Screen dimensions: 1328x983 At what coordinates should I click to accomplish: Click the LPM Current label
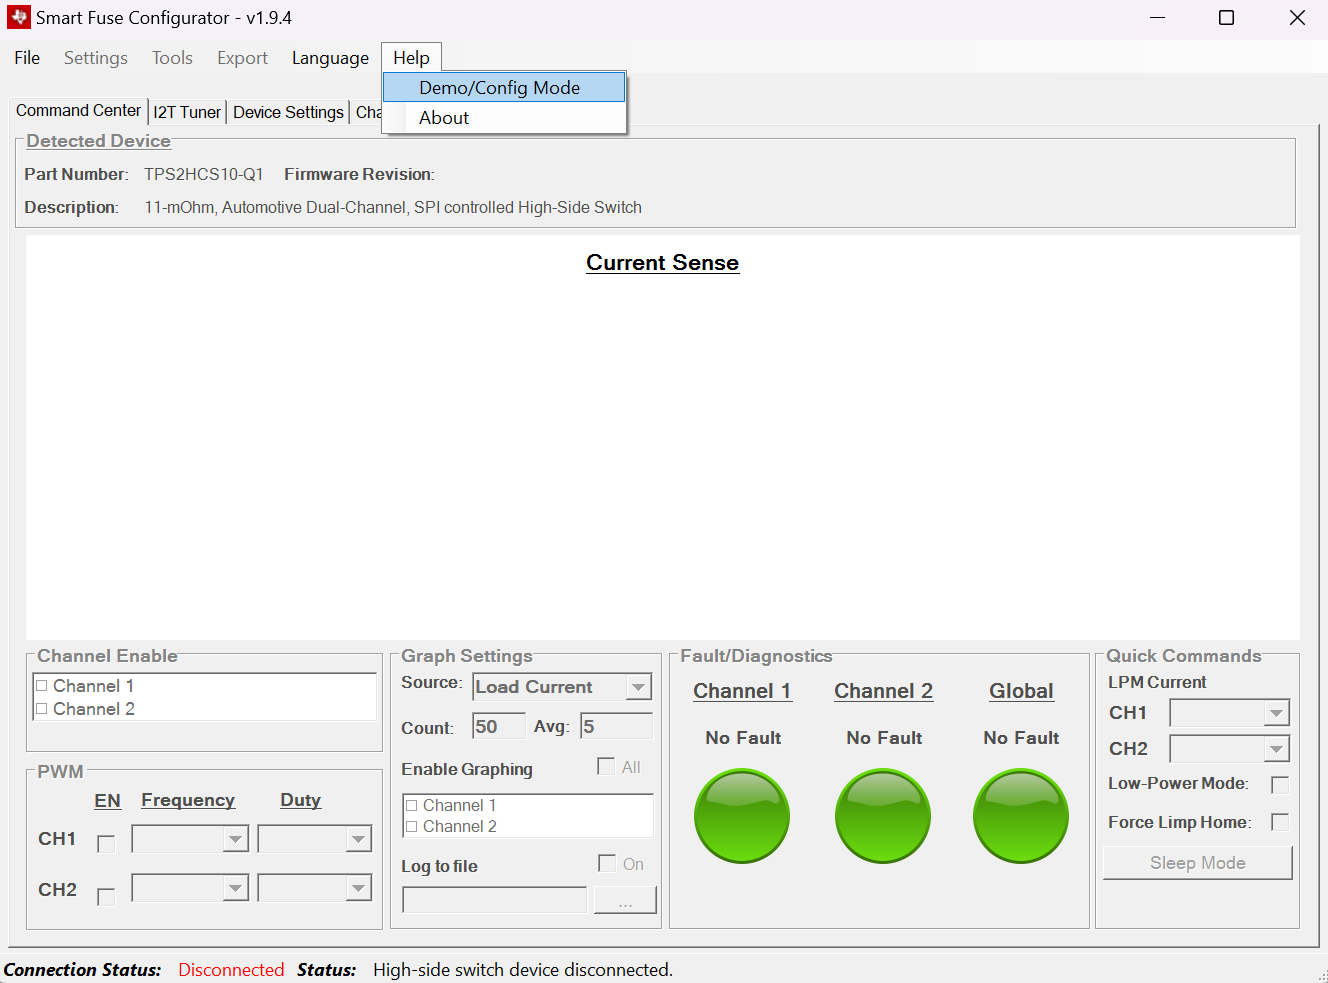click(x=1157, y=682)
